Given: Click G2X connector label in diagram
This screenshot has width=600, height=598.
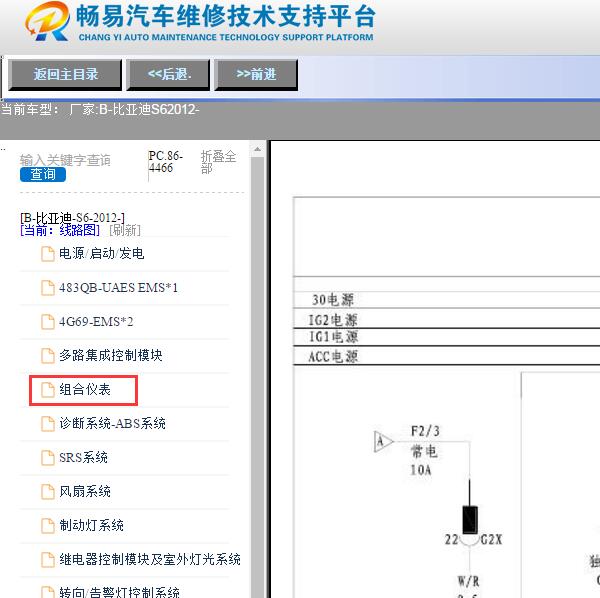Looking at the screenshot, I should 491,540.
